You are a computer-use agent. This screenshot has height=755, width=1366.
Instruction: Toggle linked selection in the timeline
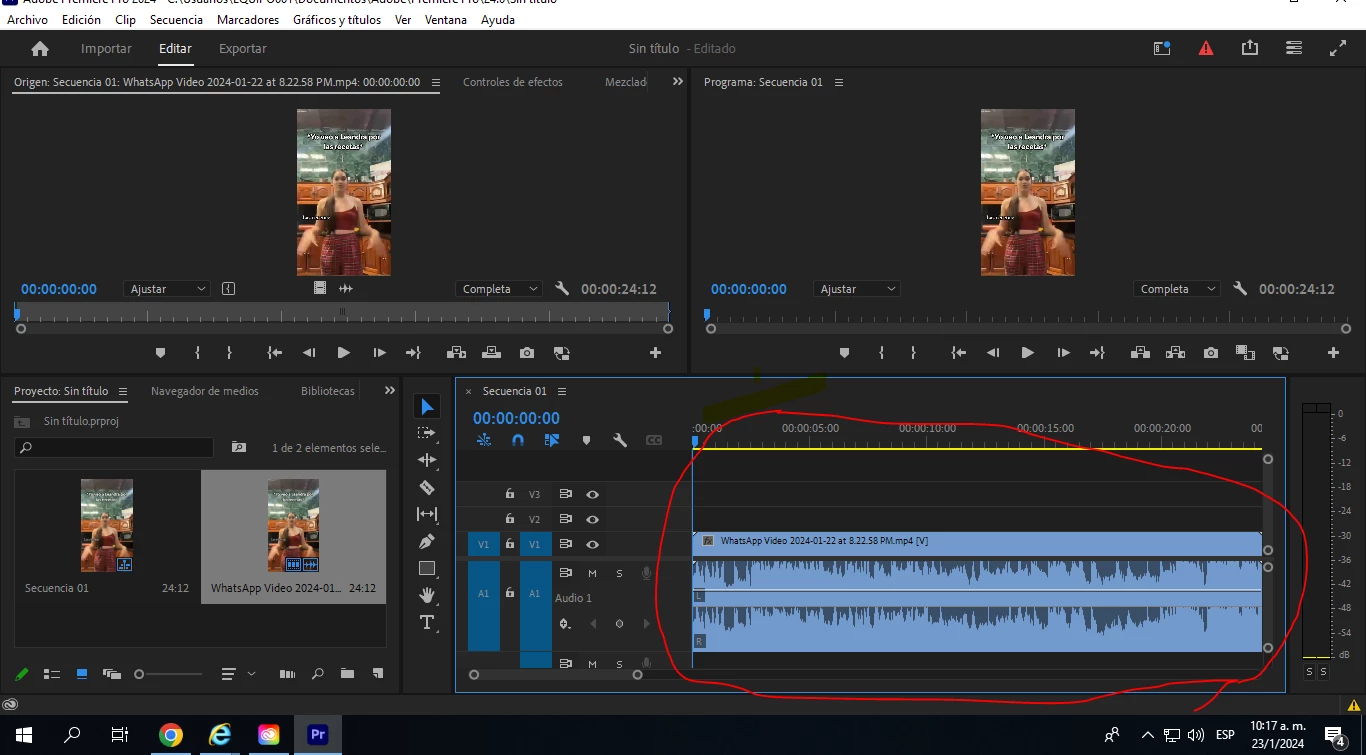pos(552,440)
